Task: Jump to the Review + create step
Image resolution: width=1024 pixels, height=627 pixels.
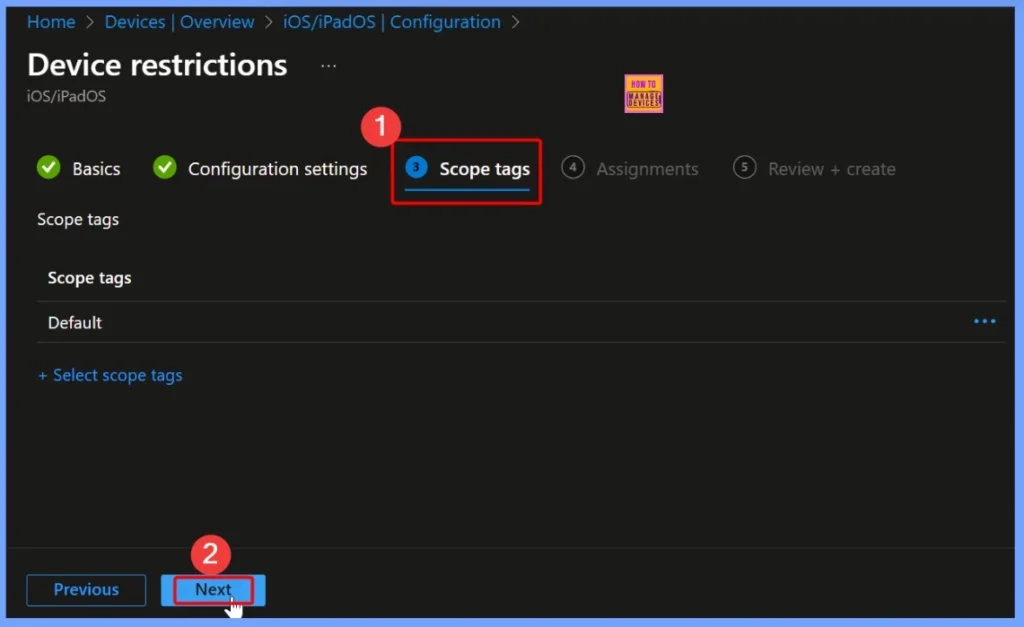Action: (x=831, y=169)
